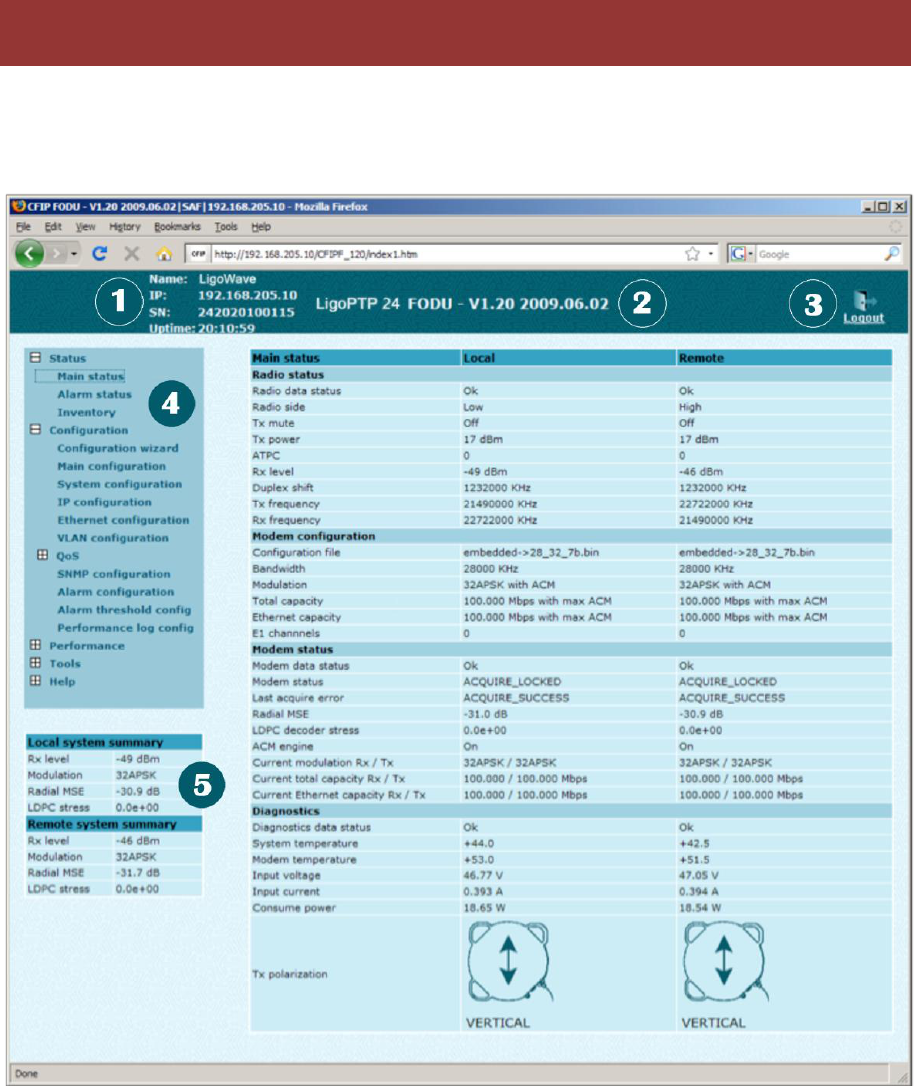This screenshot has height=1086, width=914.
Task: Open the View menu
Action: (x=85, y=226)
